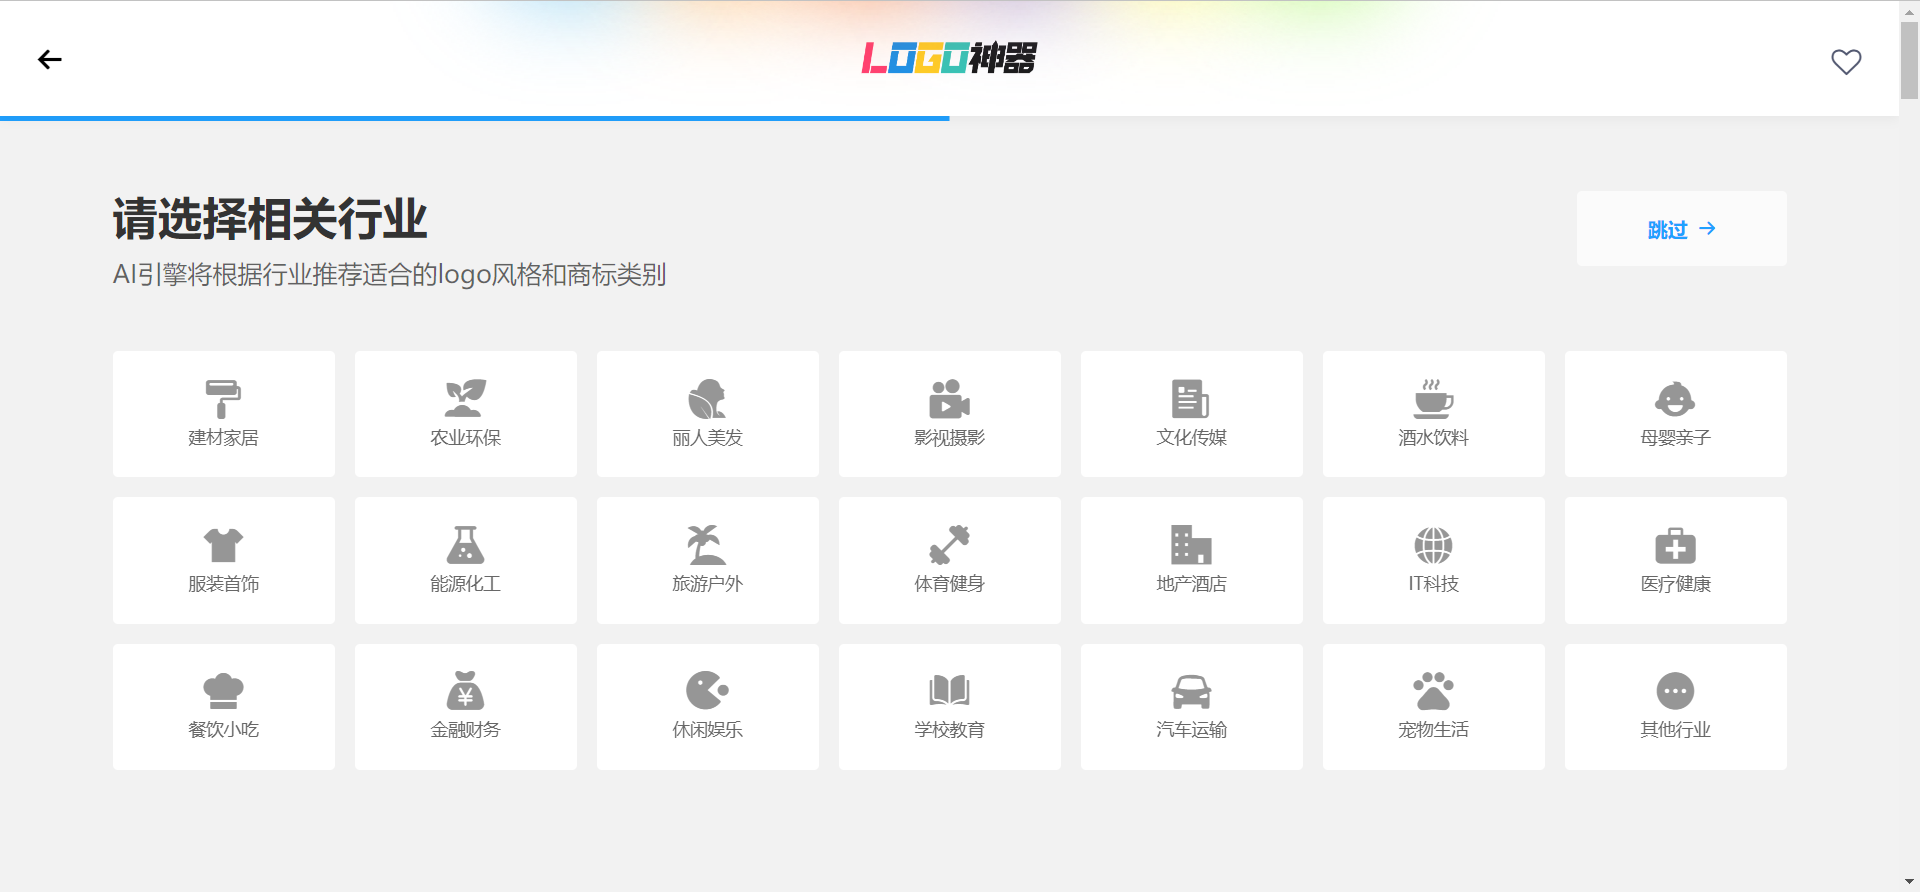This screenshot has width=1920, height=892.
Task: Select the 休闲娱乐 pac-man icon
Action: pos(707,691)
